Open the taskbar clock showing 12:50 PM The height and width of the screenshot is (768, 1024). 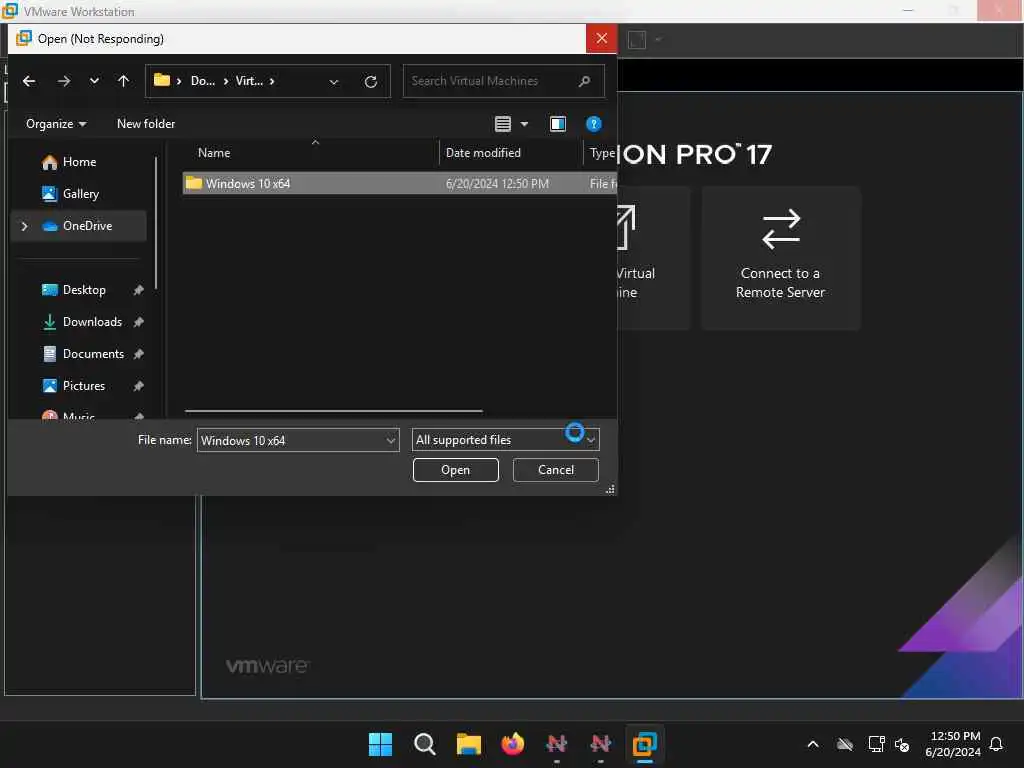click(x=953, y=744)
